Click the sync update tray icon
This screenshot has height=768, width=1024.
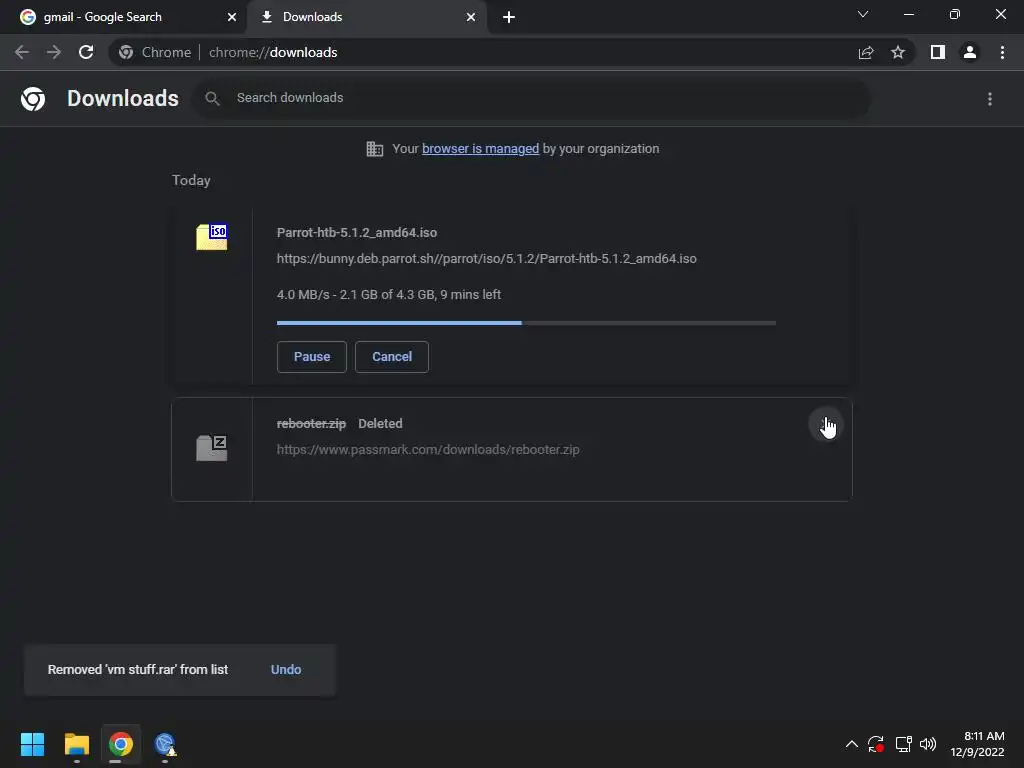coord(876,744)
